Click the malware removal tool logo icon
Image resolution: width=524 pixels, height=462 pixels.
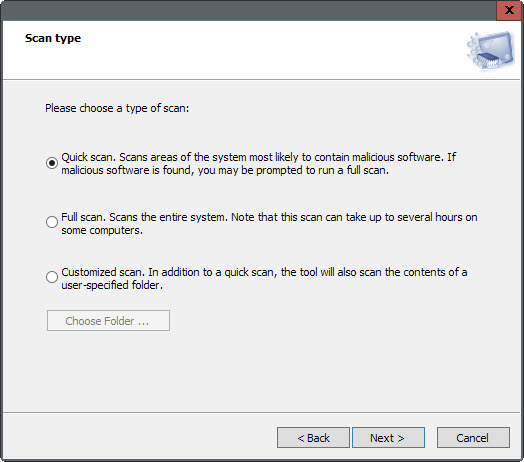[x=491, y=51]
